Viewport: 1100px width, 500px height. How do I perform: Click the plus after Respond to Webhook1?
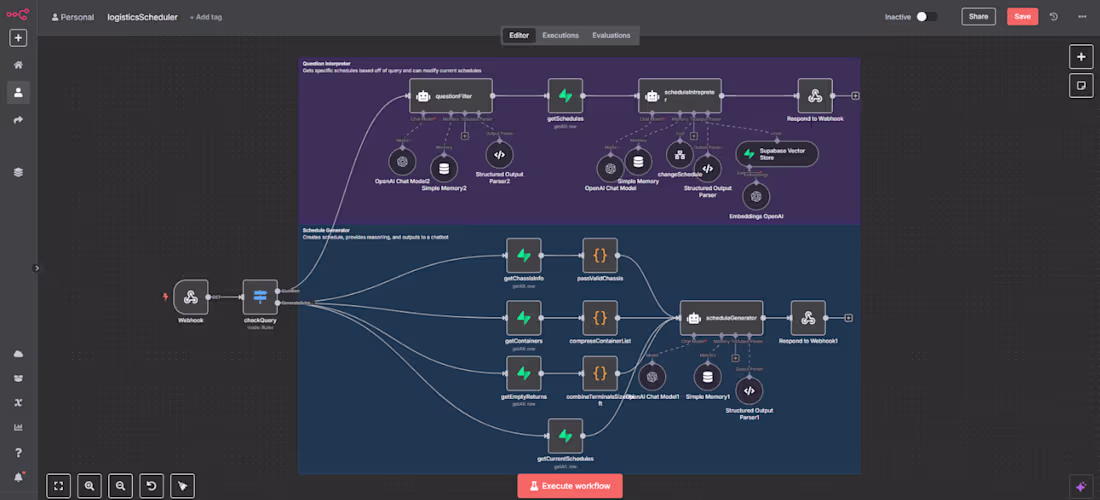pyautogui.click(x=848, y=318)
